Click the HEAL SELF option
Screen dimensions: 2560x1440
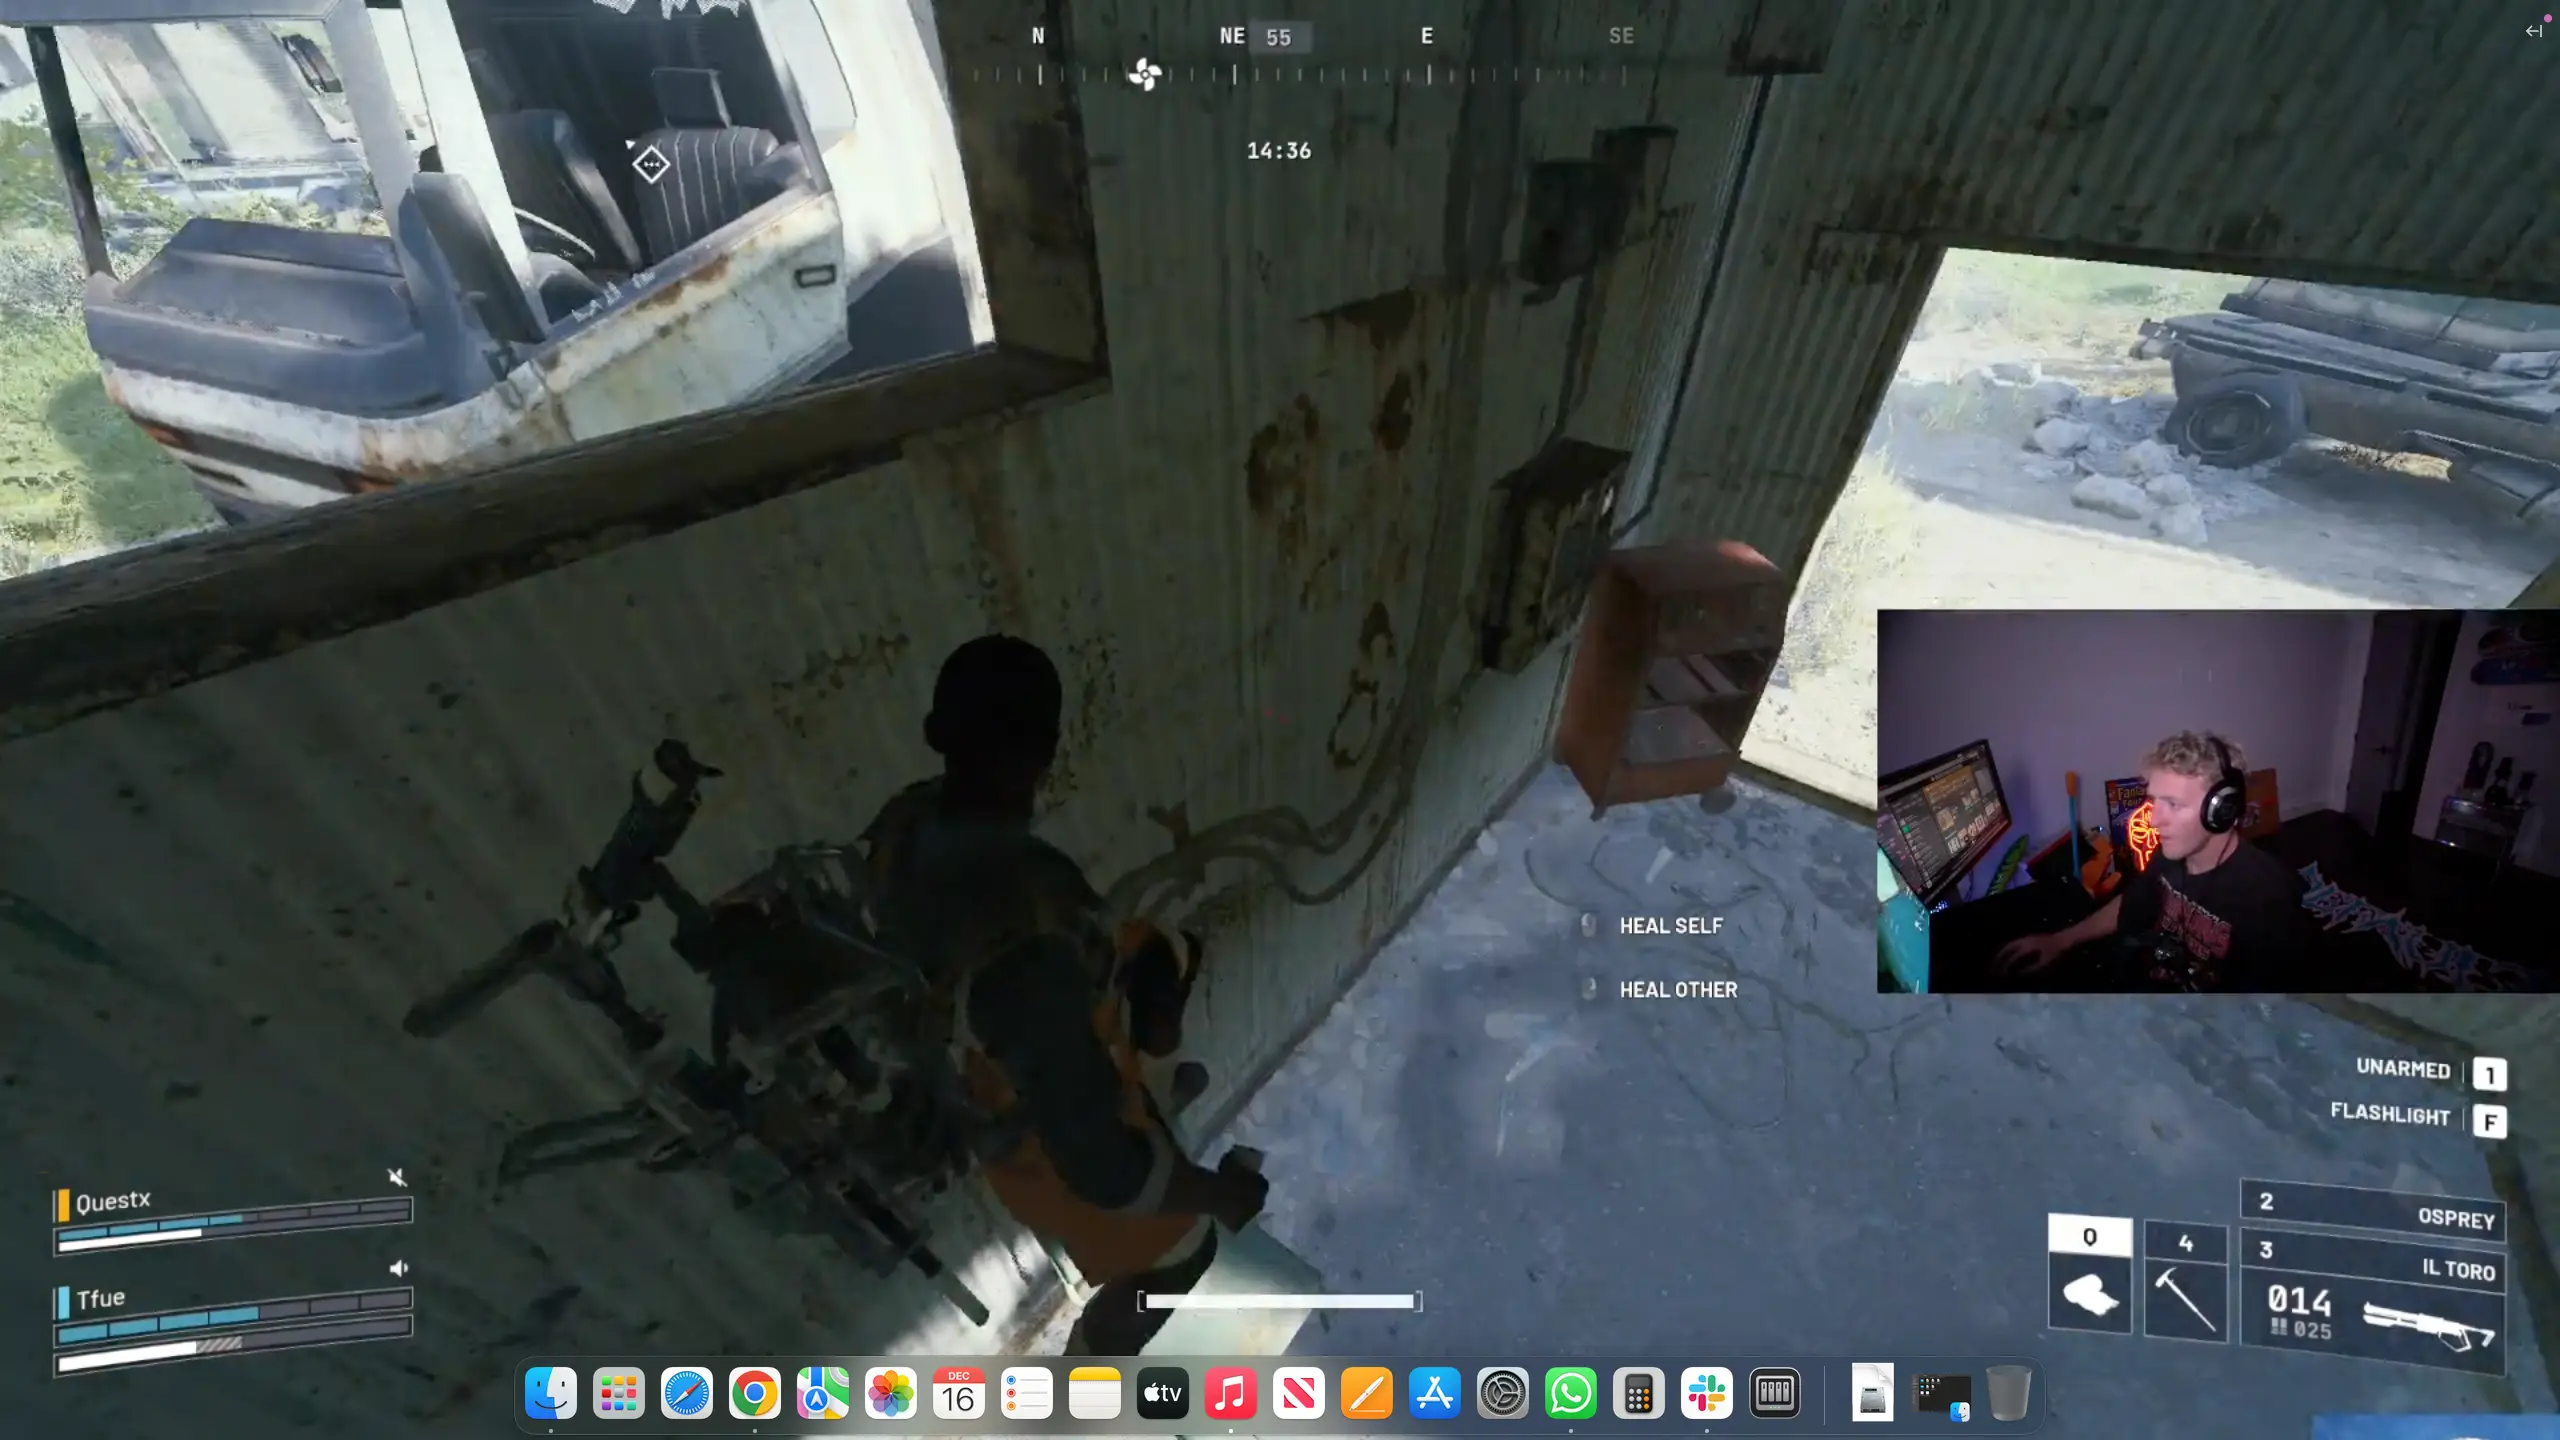pyautogui.click(x=1670, y=926)
